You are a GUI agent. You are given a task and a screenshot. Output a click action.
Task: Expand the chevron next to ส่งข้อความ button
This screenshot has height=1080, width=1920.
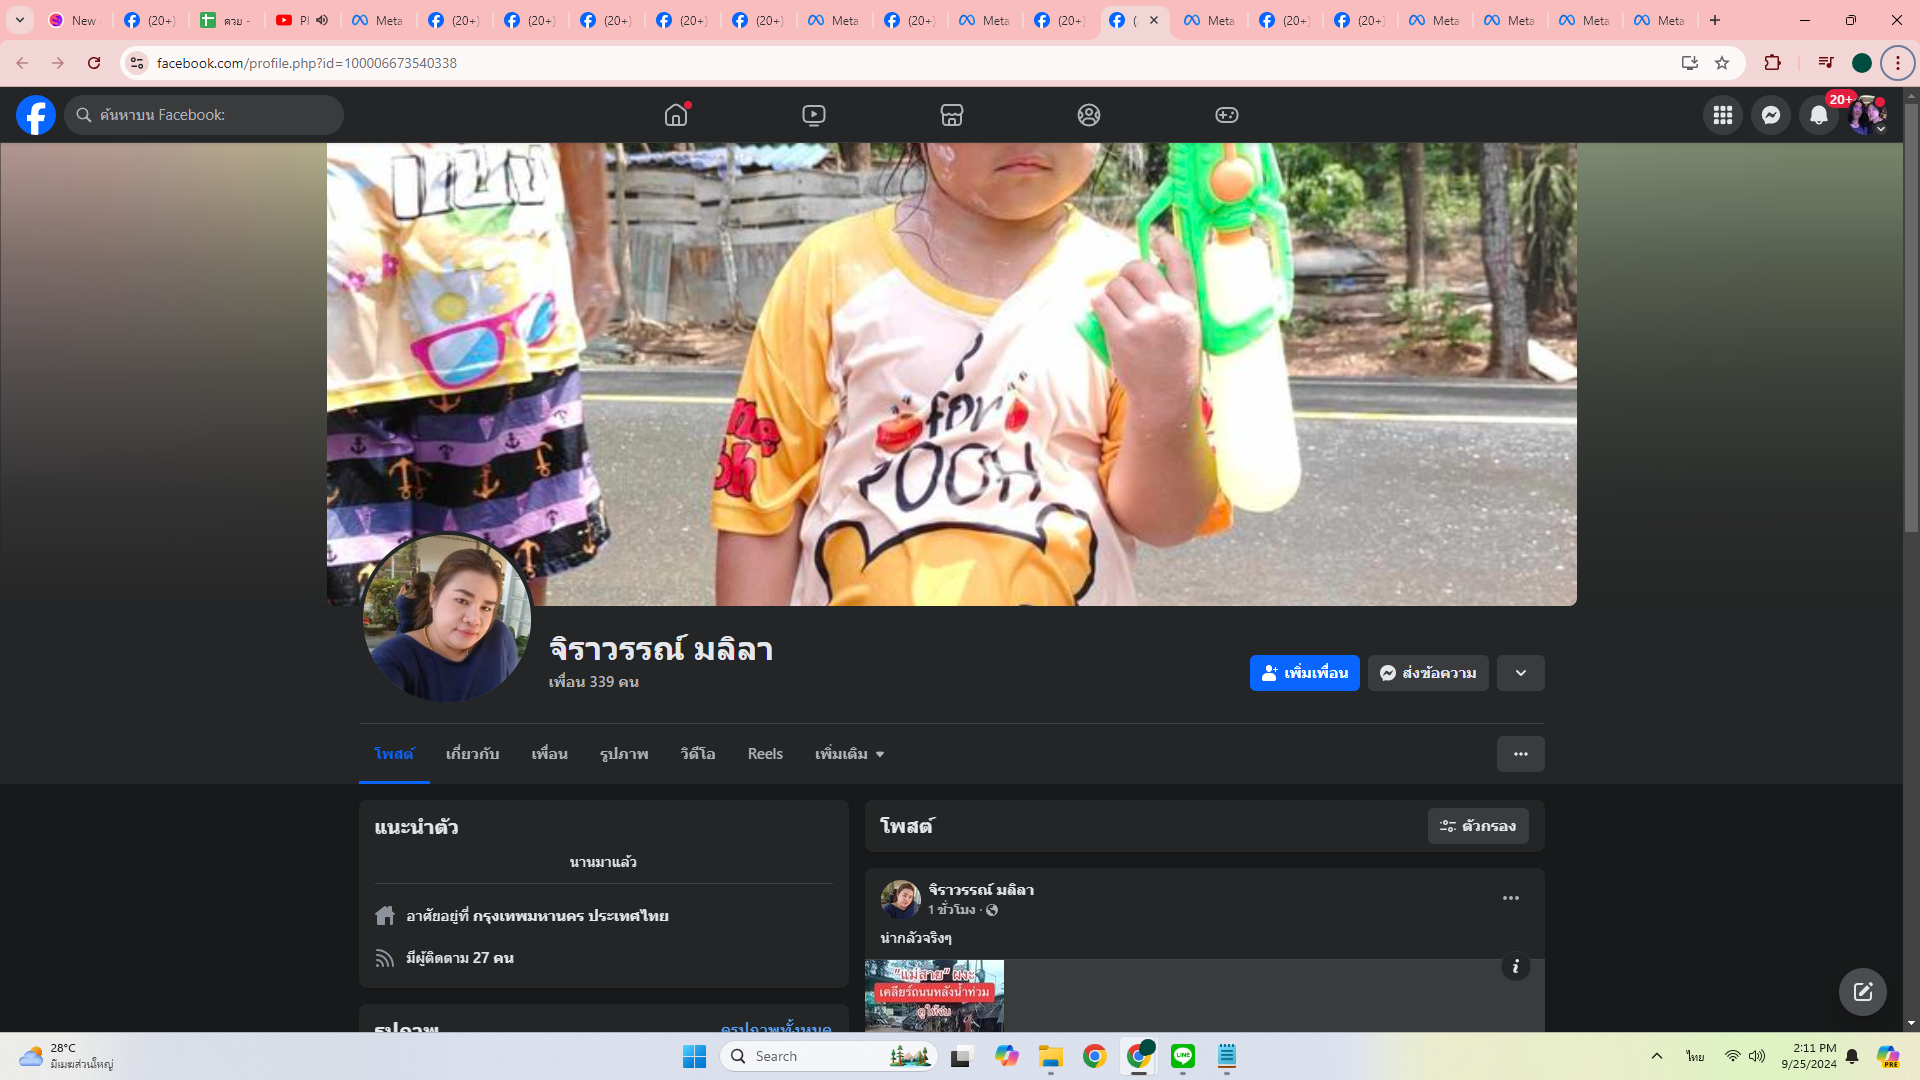click(x=1520, y=673)
